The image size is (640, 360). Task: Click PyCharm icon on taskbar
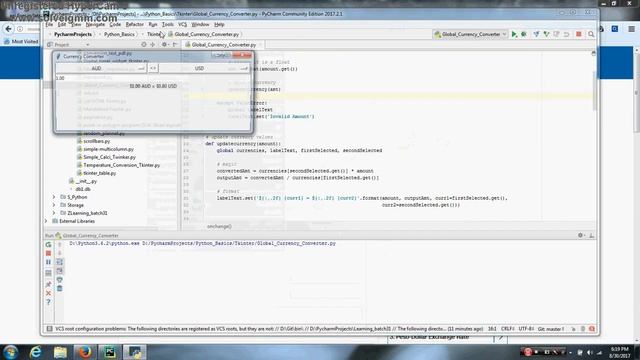pyautogui.click(x=110, y=352)
